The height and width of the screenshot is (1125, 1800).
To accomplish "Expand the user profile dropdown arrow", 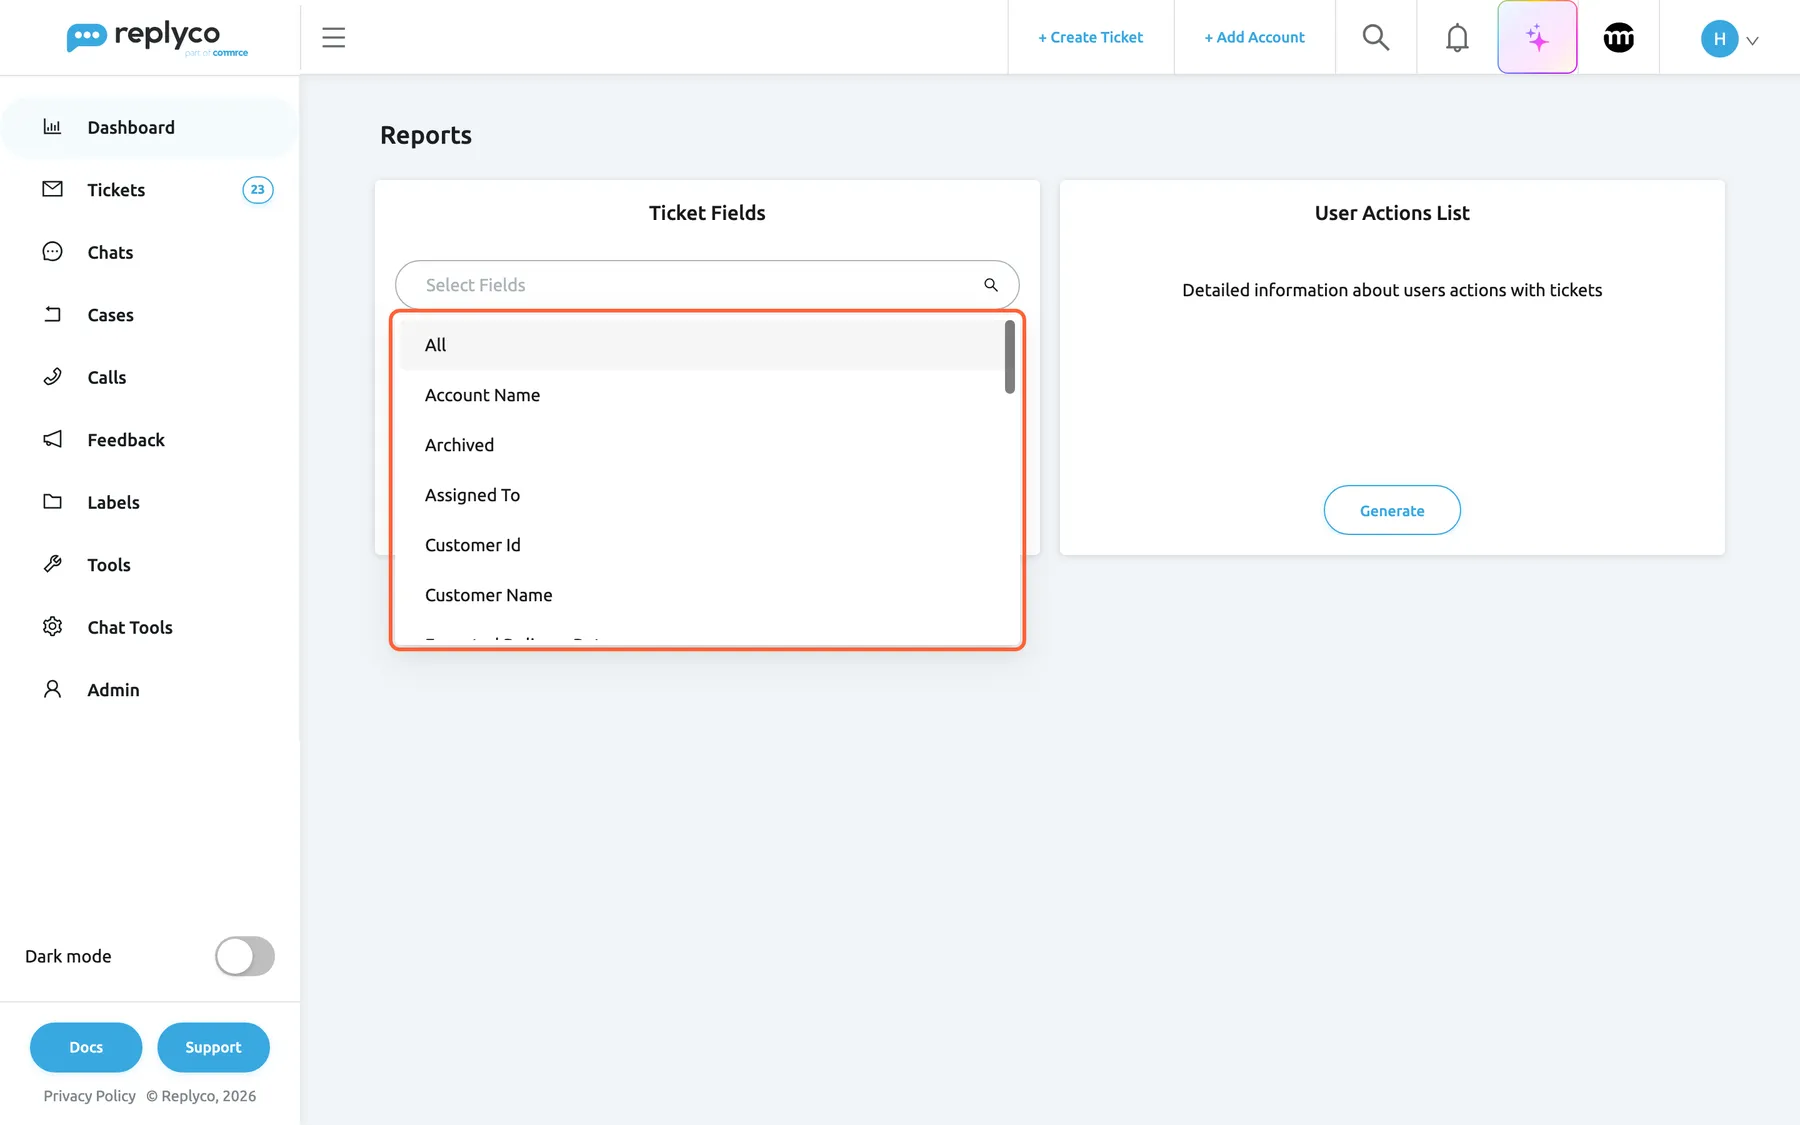I will click(1752, 41).
